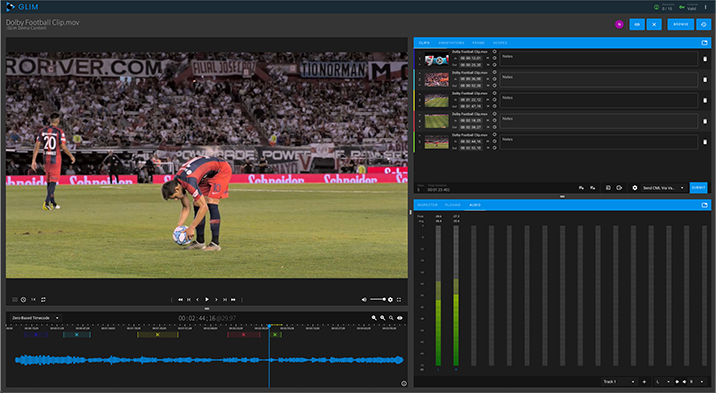The height and width of the screenshot is (393, 716).
Task: Switch to the Annotations tab
Action: 451,43
